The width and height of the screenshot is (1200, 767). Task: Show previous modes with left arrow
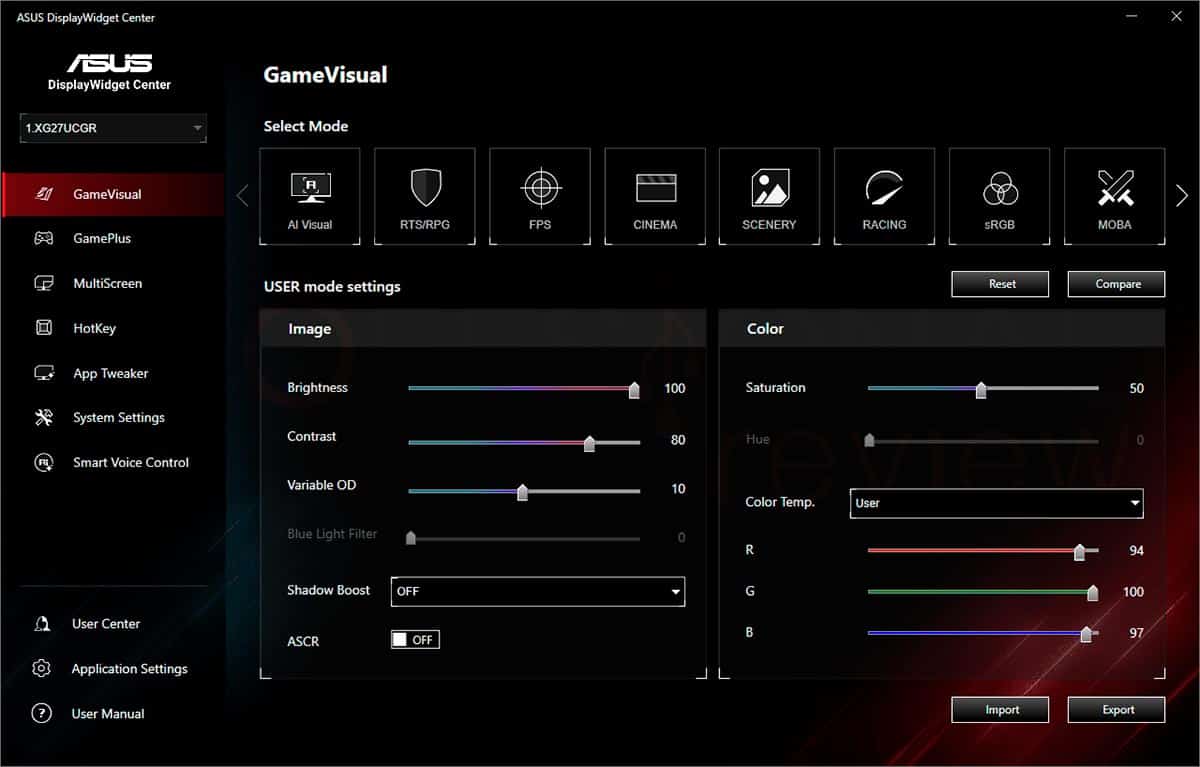[x=242, y=196]
